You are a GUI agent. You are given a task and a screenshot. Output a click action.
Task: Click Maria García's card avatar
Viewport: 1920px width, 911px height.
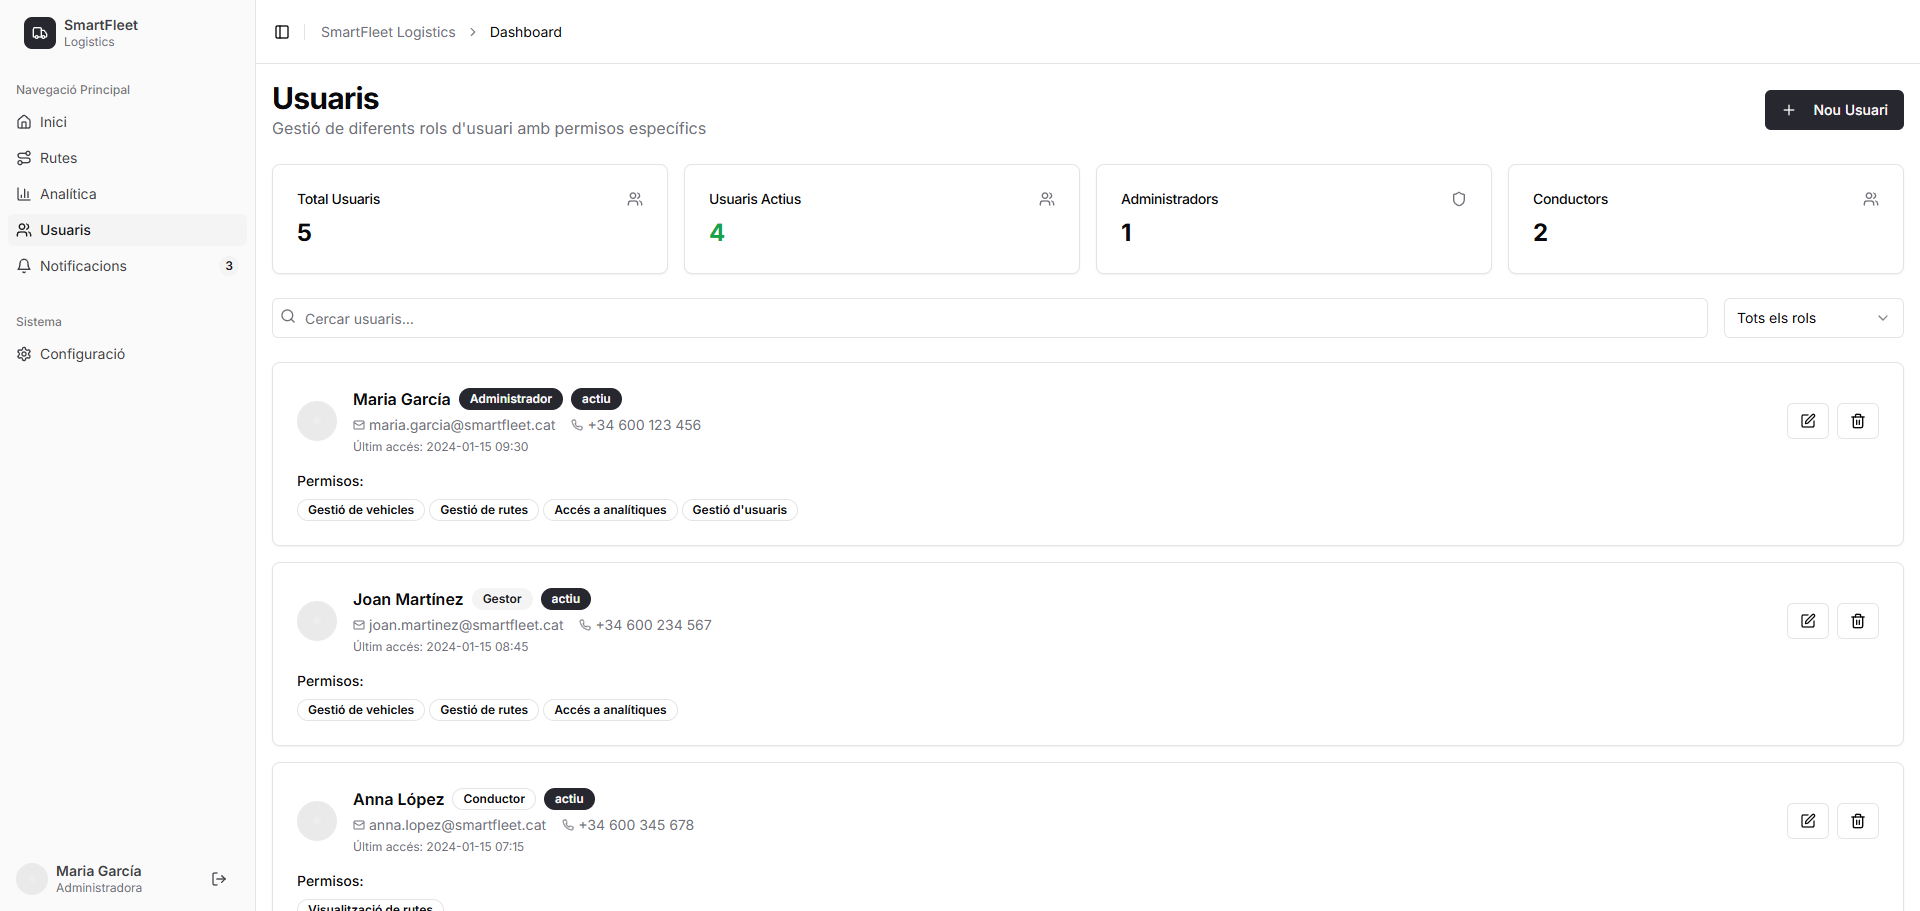point(317,421)
